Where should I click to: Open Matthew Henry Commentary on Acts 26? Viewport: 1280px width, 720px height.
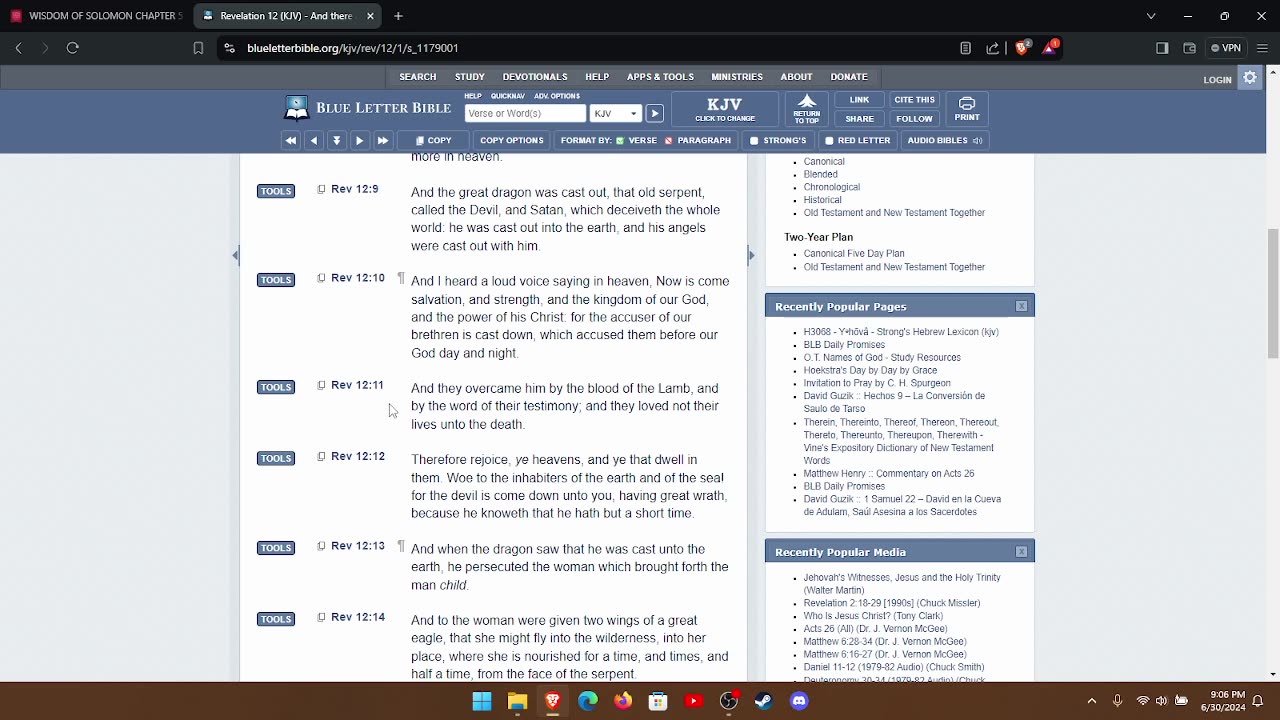pyautogui.click(x=889, y=474)
